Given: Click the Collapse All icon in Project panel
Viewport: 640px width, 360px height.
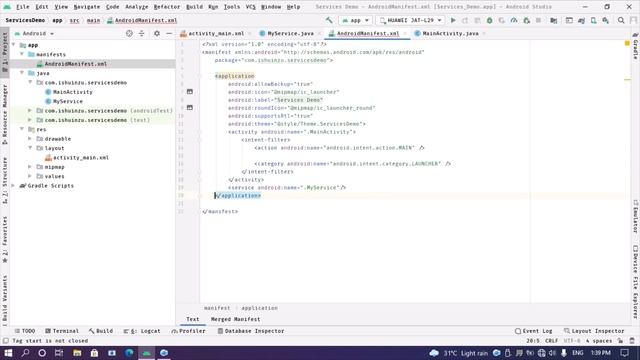Looking at the screenshot, I should click(141, 33).
